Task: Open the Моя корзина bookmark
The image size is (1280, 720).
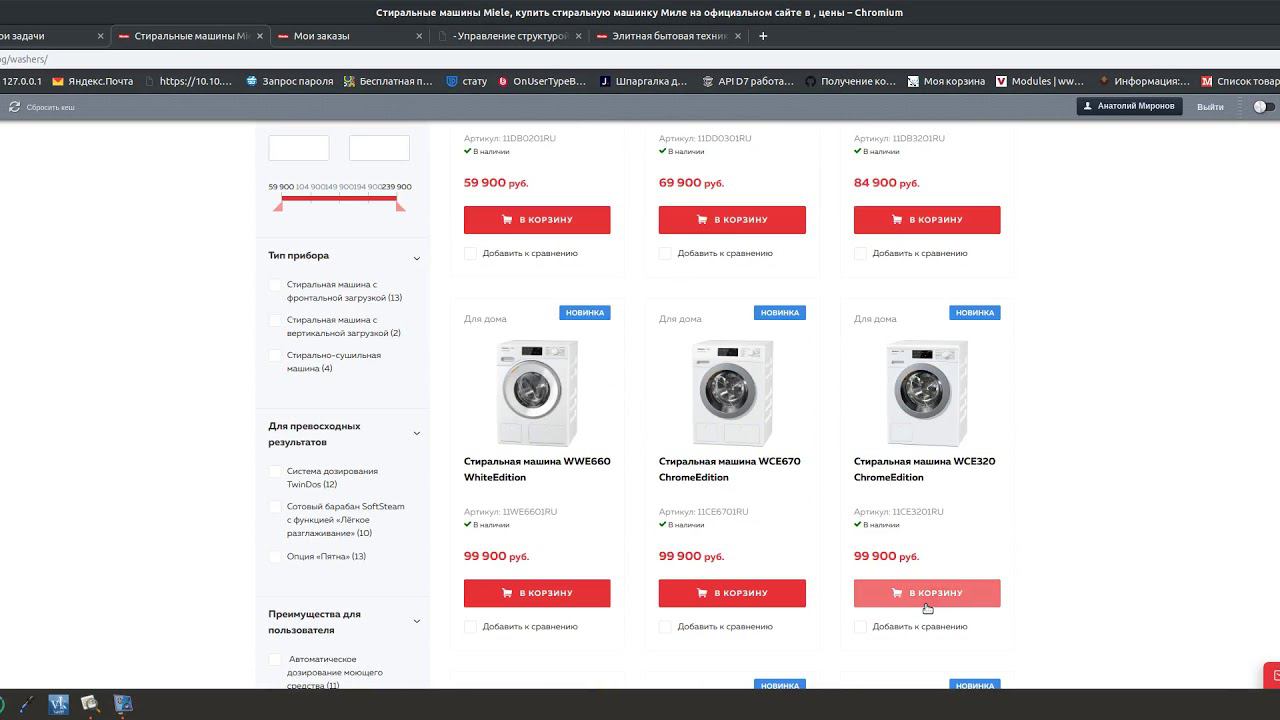Action: tap(946, 81)
